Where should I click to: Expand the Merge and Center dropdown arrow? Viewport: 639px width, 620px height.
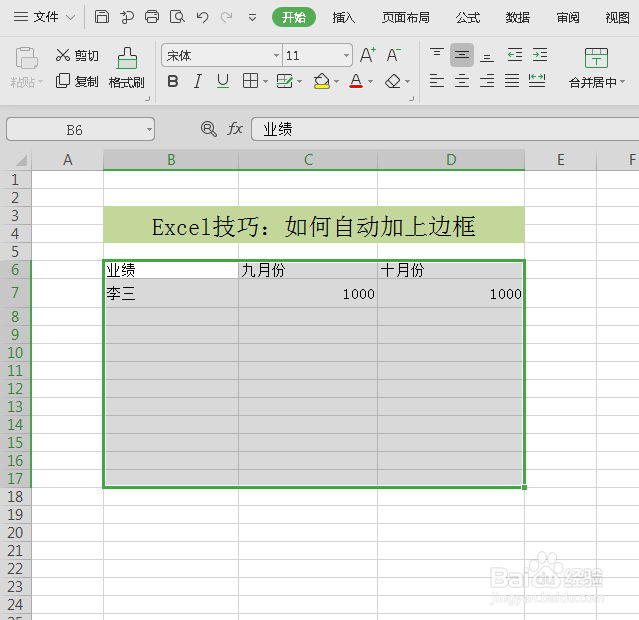(622, 82)
